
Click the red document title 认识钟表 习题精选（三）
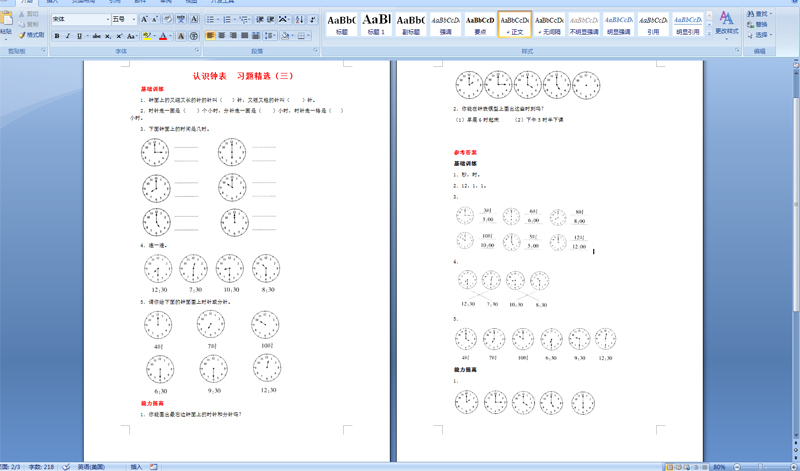243,76
